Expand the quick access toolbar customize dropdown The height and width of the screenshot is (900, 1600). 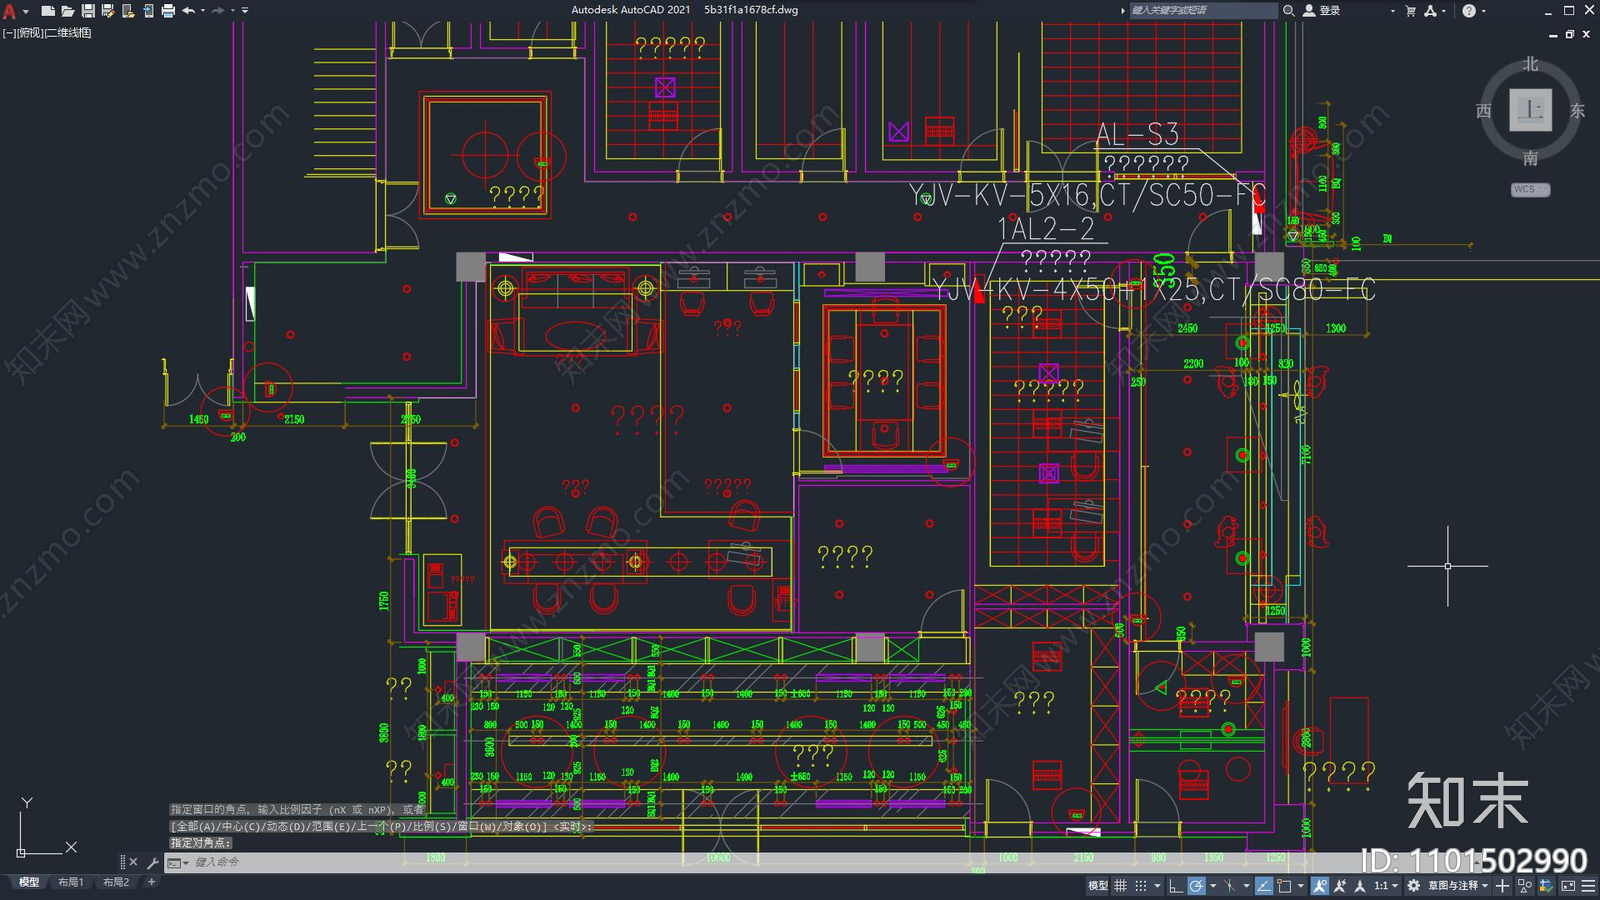(245, 11)
